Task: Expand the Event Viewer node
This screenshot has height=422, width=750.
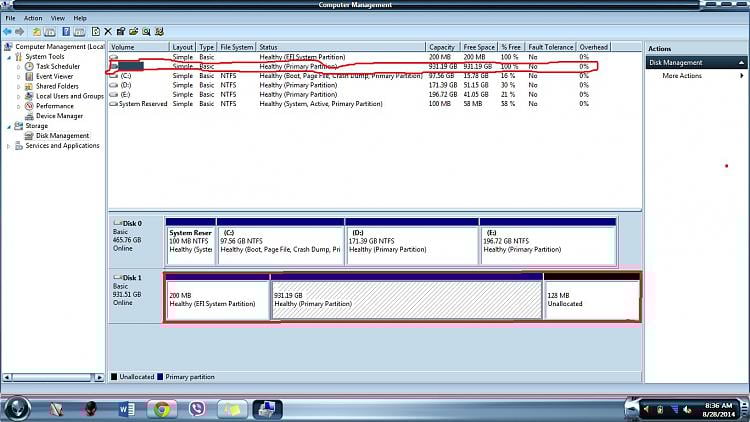Action: coord(19,77)
